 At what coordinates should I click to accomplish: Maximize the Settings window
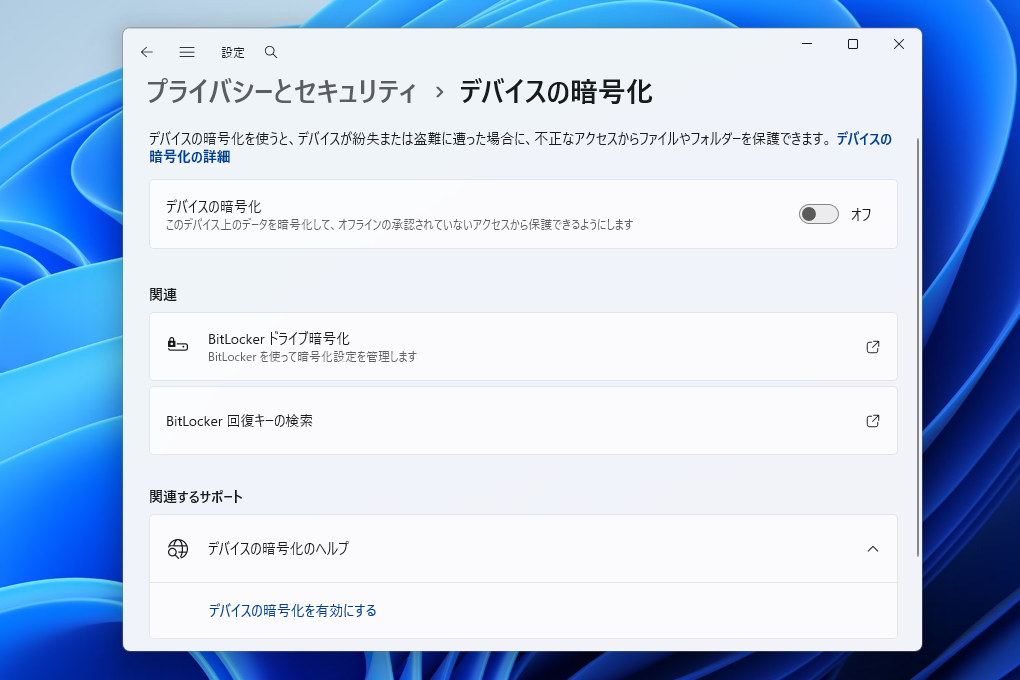click(852, 44)
